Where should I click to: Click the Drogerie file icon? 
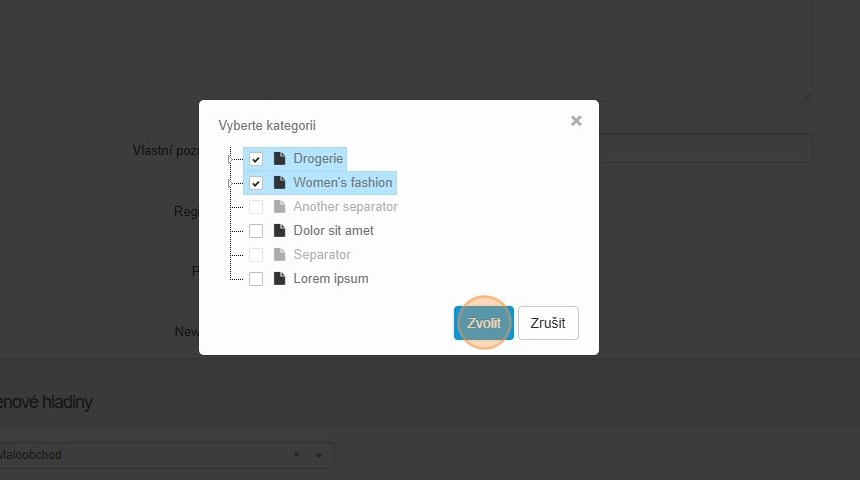[280, 159]
